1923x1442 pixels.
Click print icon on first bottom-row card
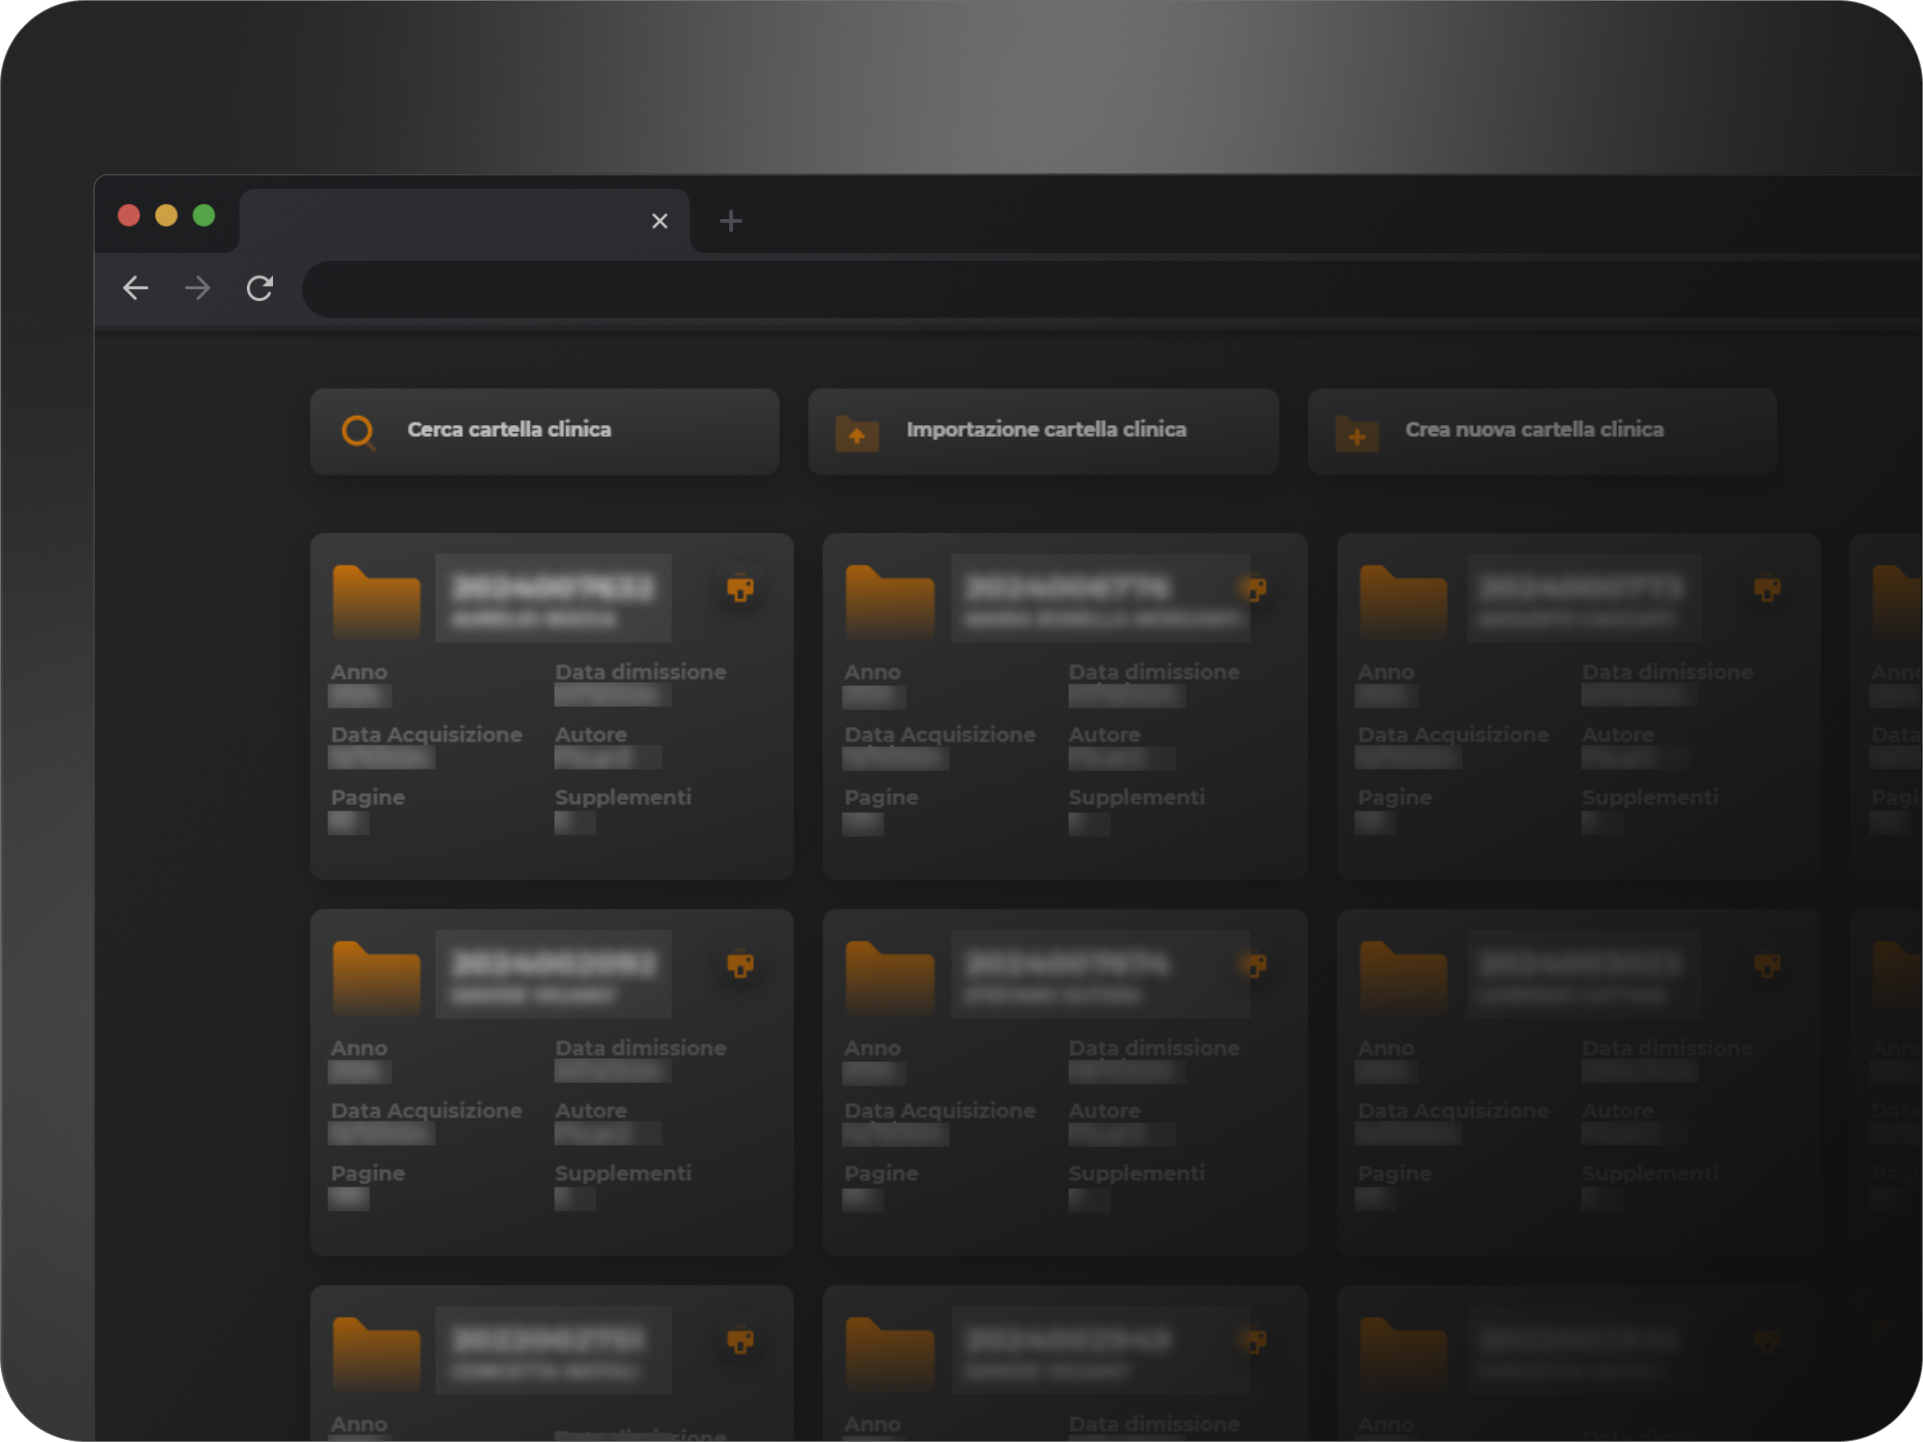(x=740, y=1340)
